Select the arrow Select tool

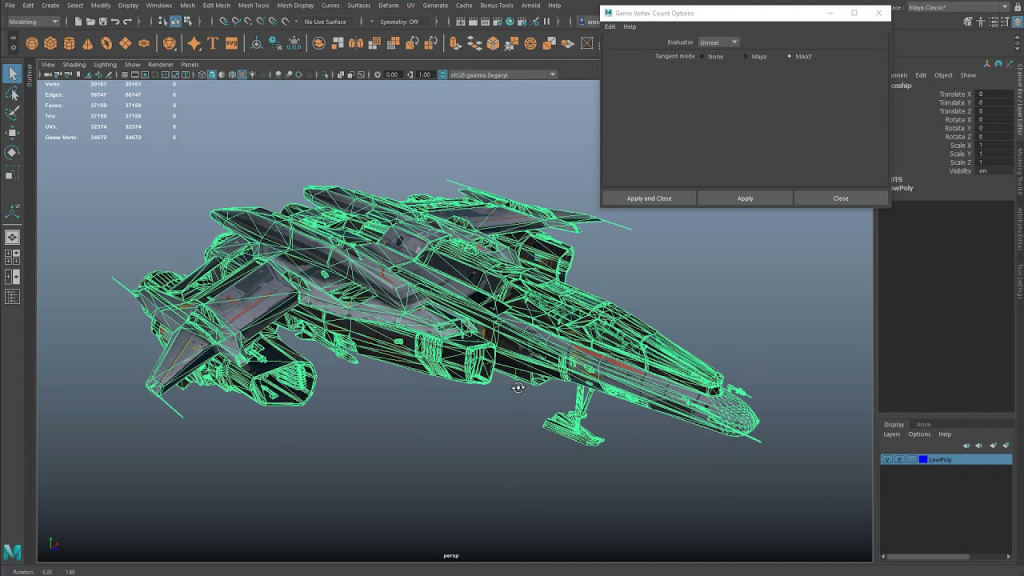[x=12, y=74]
